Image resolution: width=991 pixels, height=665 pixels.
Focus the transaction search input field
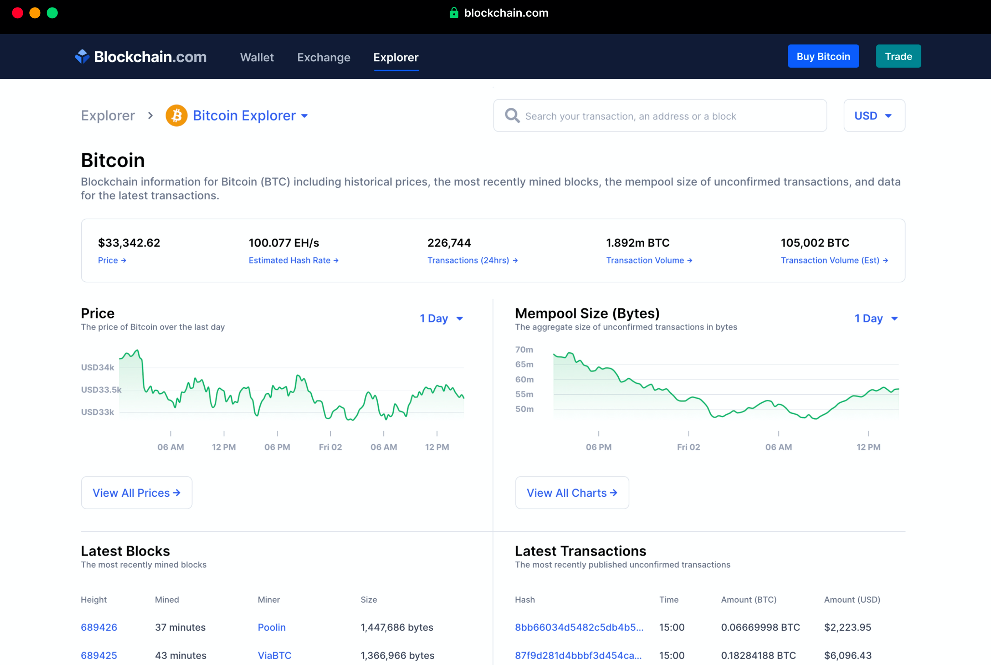(x=670, y=116)
